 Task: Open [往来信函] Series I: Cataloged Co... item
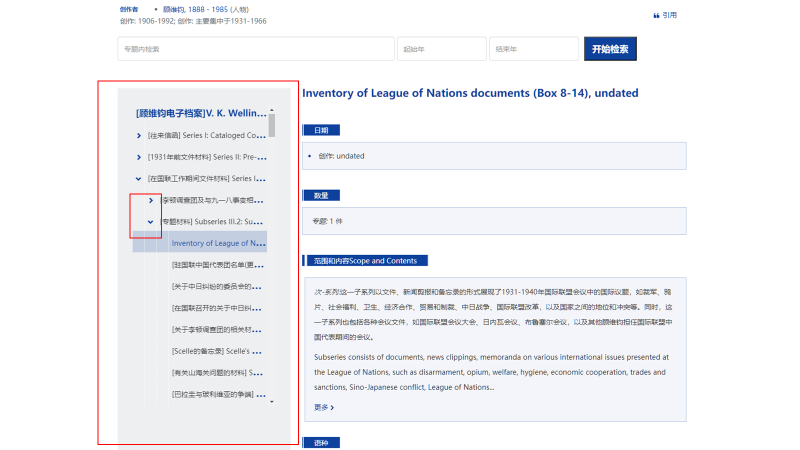pos(207,136)
